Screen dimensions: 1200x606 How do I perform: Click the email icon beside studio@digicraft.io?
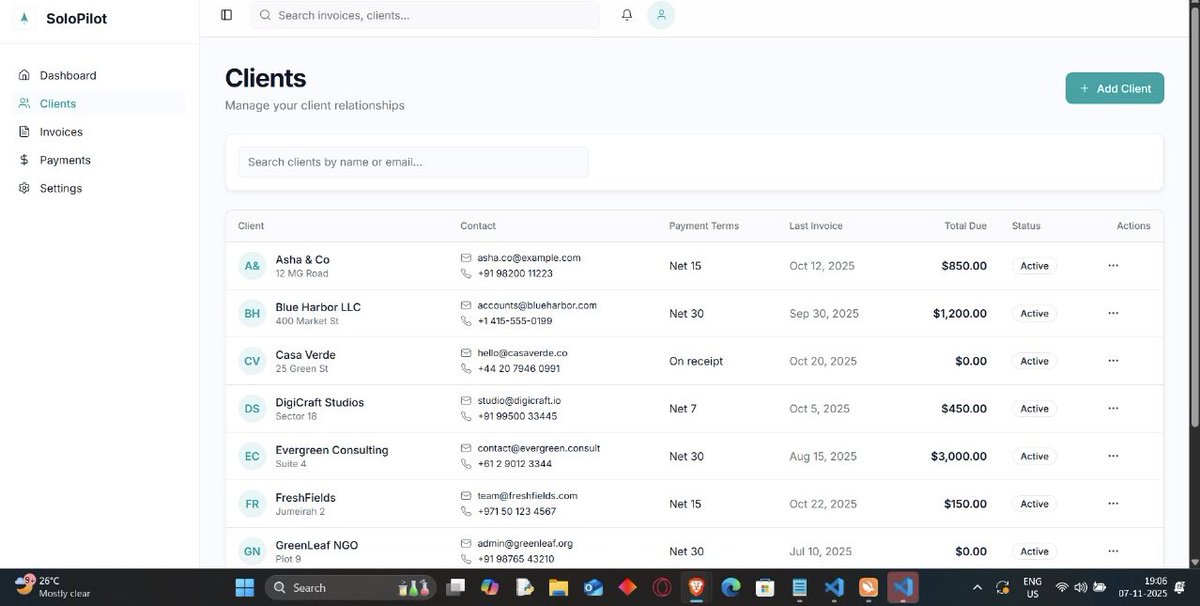[466, 400]
